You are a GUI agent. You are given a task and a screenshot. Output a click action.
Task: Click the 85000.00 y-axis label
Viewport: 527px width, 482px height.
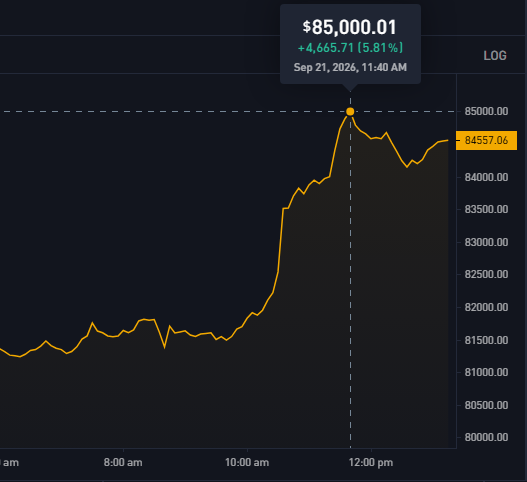click(486, 111)
